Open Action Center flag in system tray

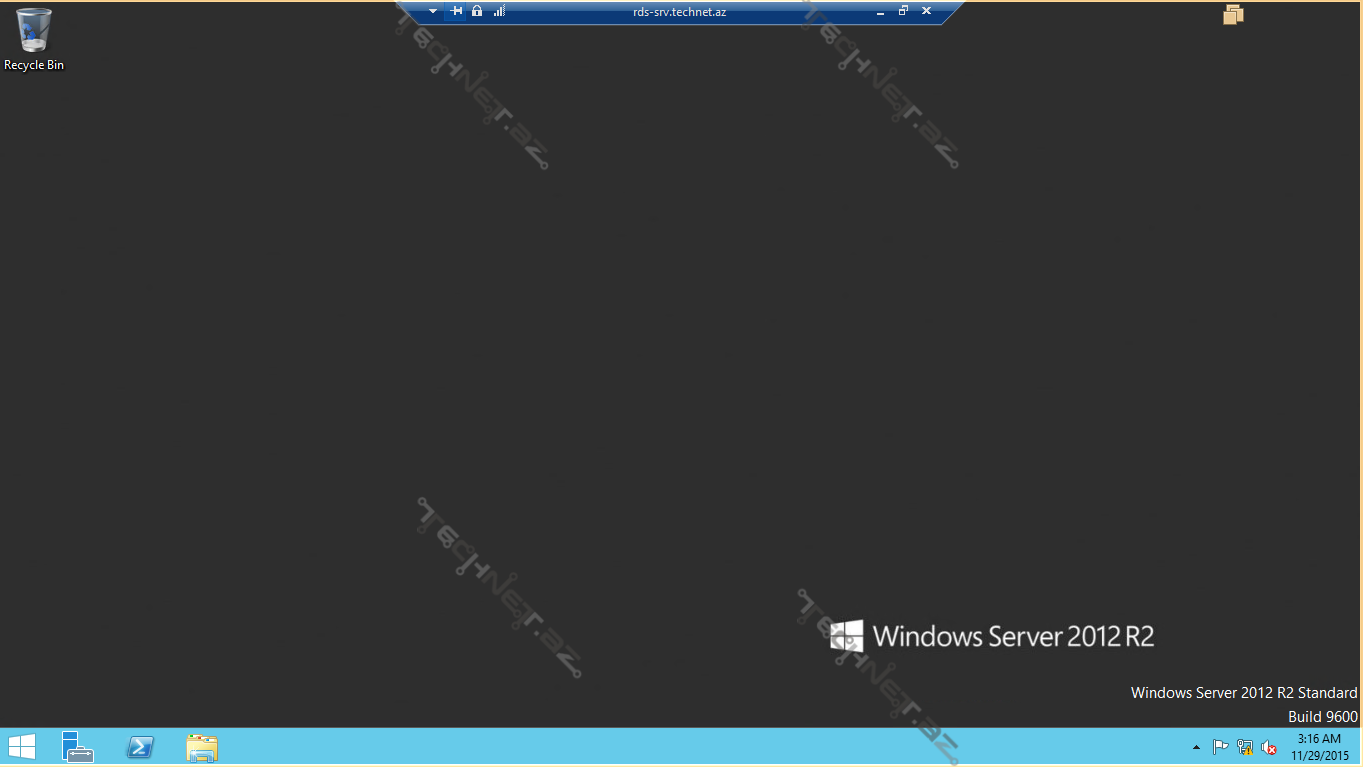point(1220,747)
